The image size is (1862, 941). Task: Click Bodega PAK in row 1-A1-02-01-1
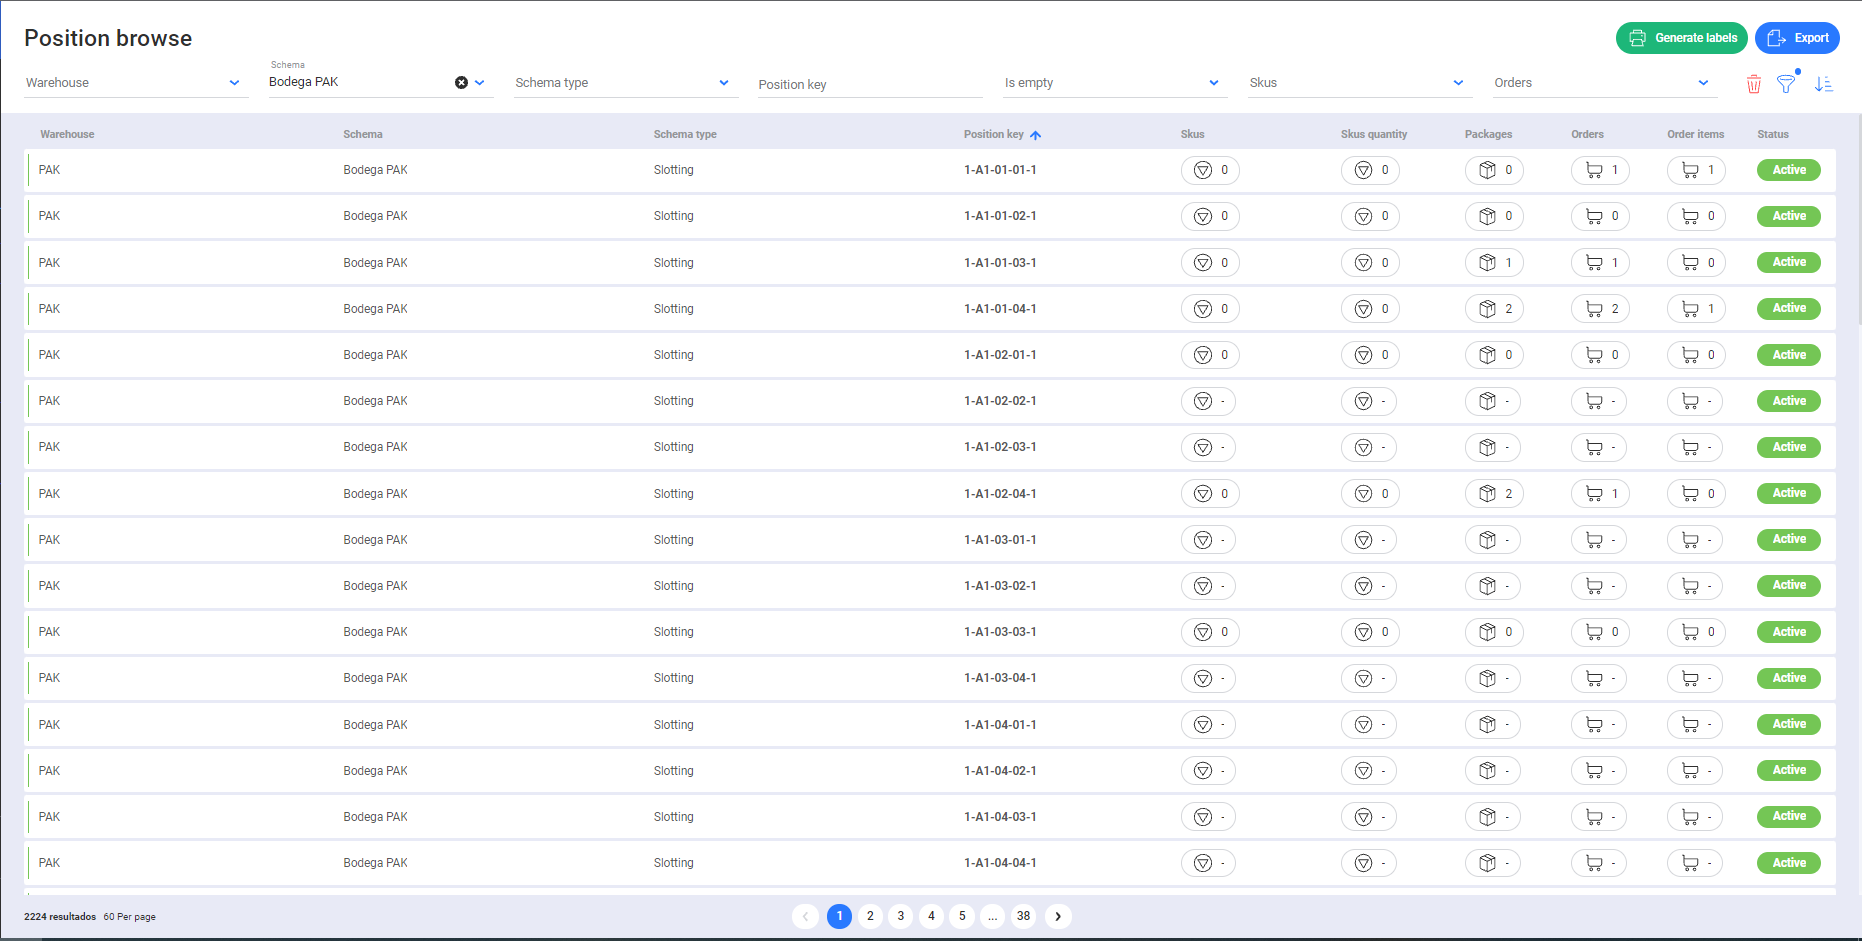(375, 355)
